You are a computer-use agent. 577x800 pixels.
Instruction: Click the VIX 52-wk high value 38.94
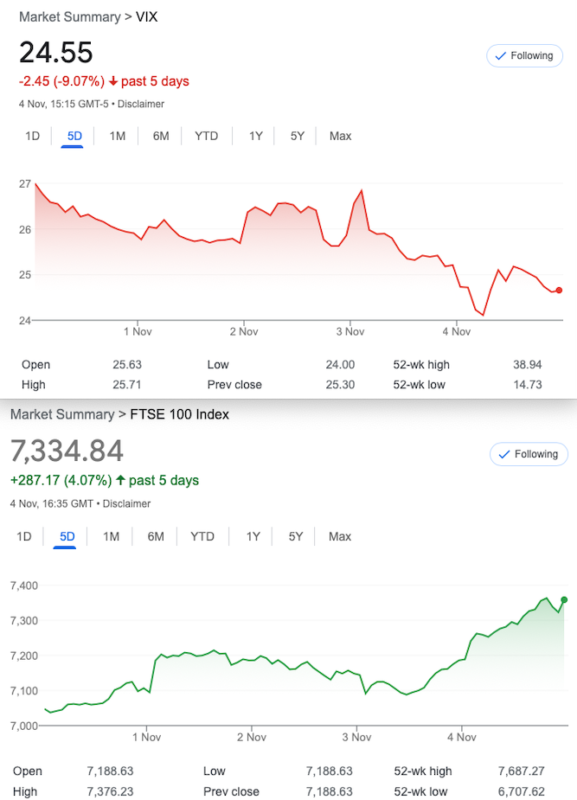coord(528,365)
